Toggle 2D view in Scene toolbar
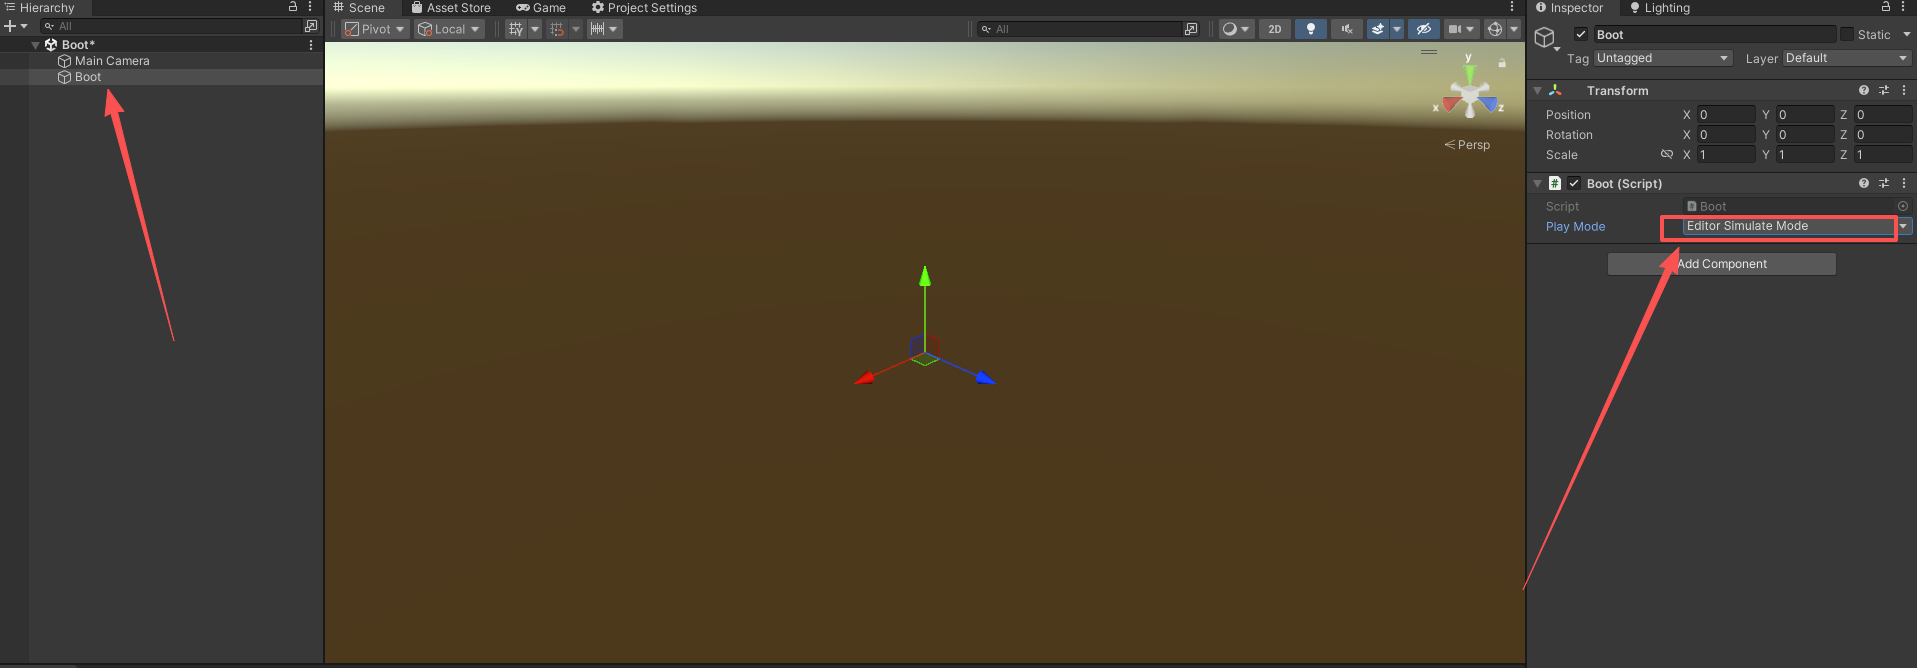Screen dimensions: 1917x668 pyautogui.click(x=1274, y=29)
